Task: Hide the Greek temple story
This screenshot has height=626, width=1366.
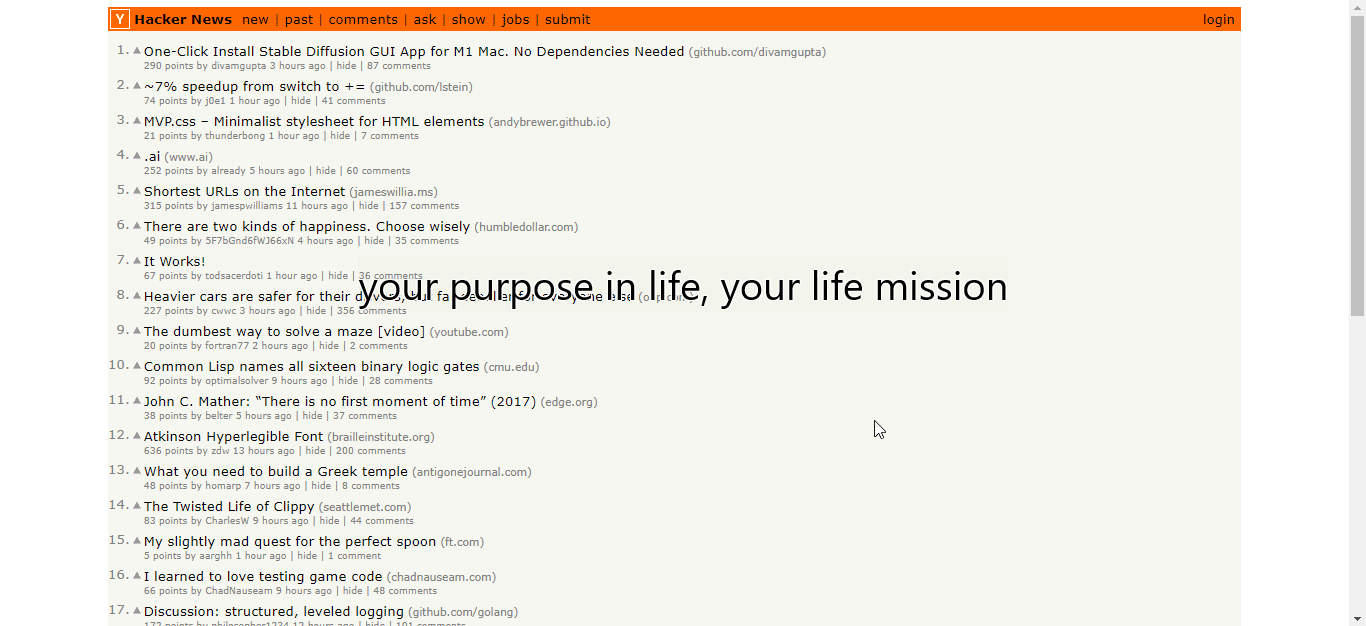Action: coord(321,486)
